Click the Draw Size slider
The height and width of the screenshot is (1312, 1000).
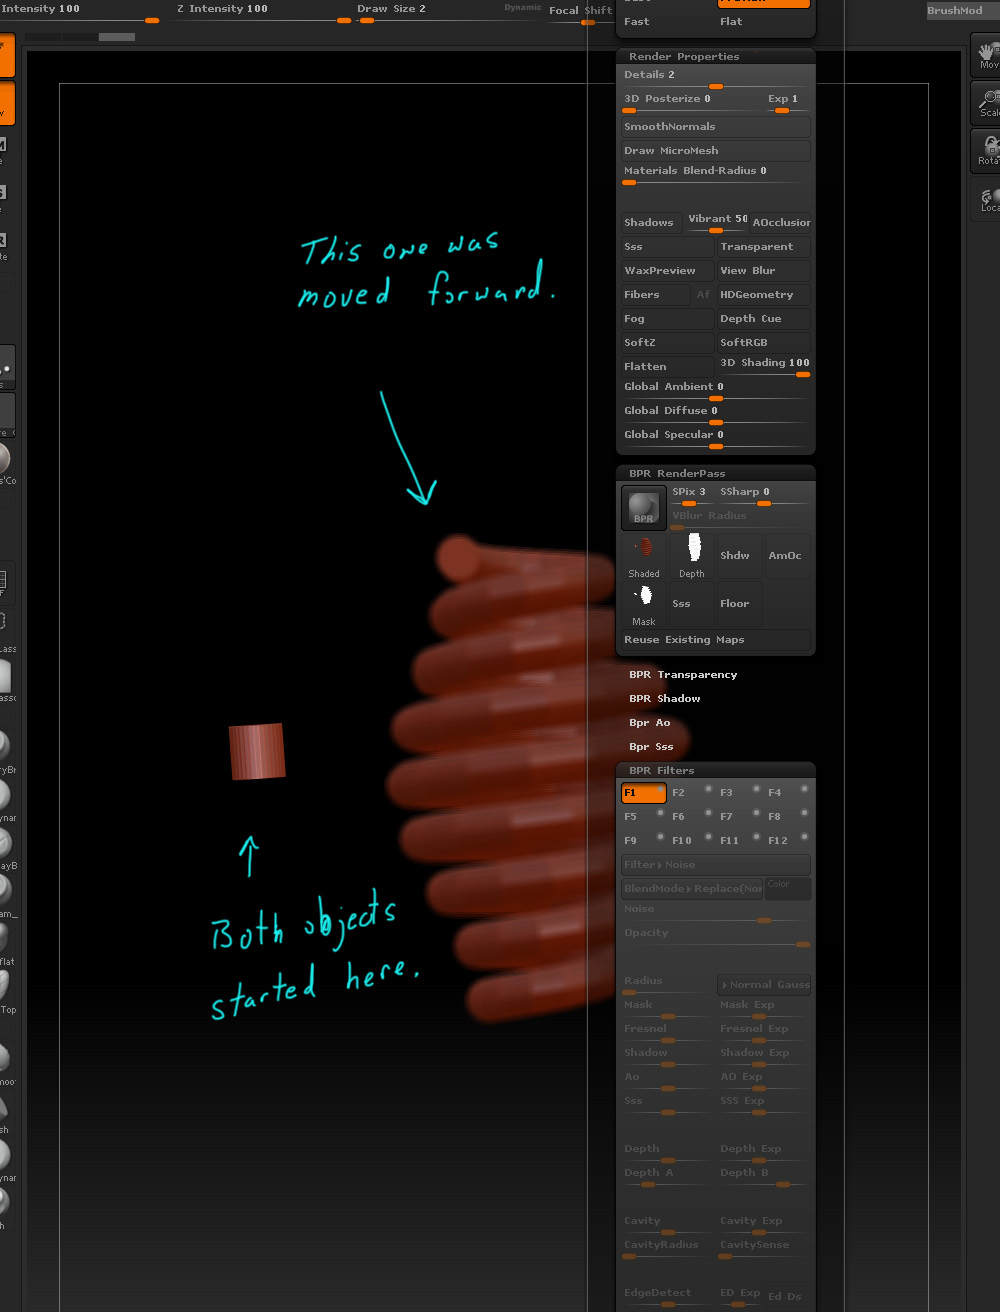(447, 13)
